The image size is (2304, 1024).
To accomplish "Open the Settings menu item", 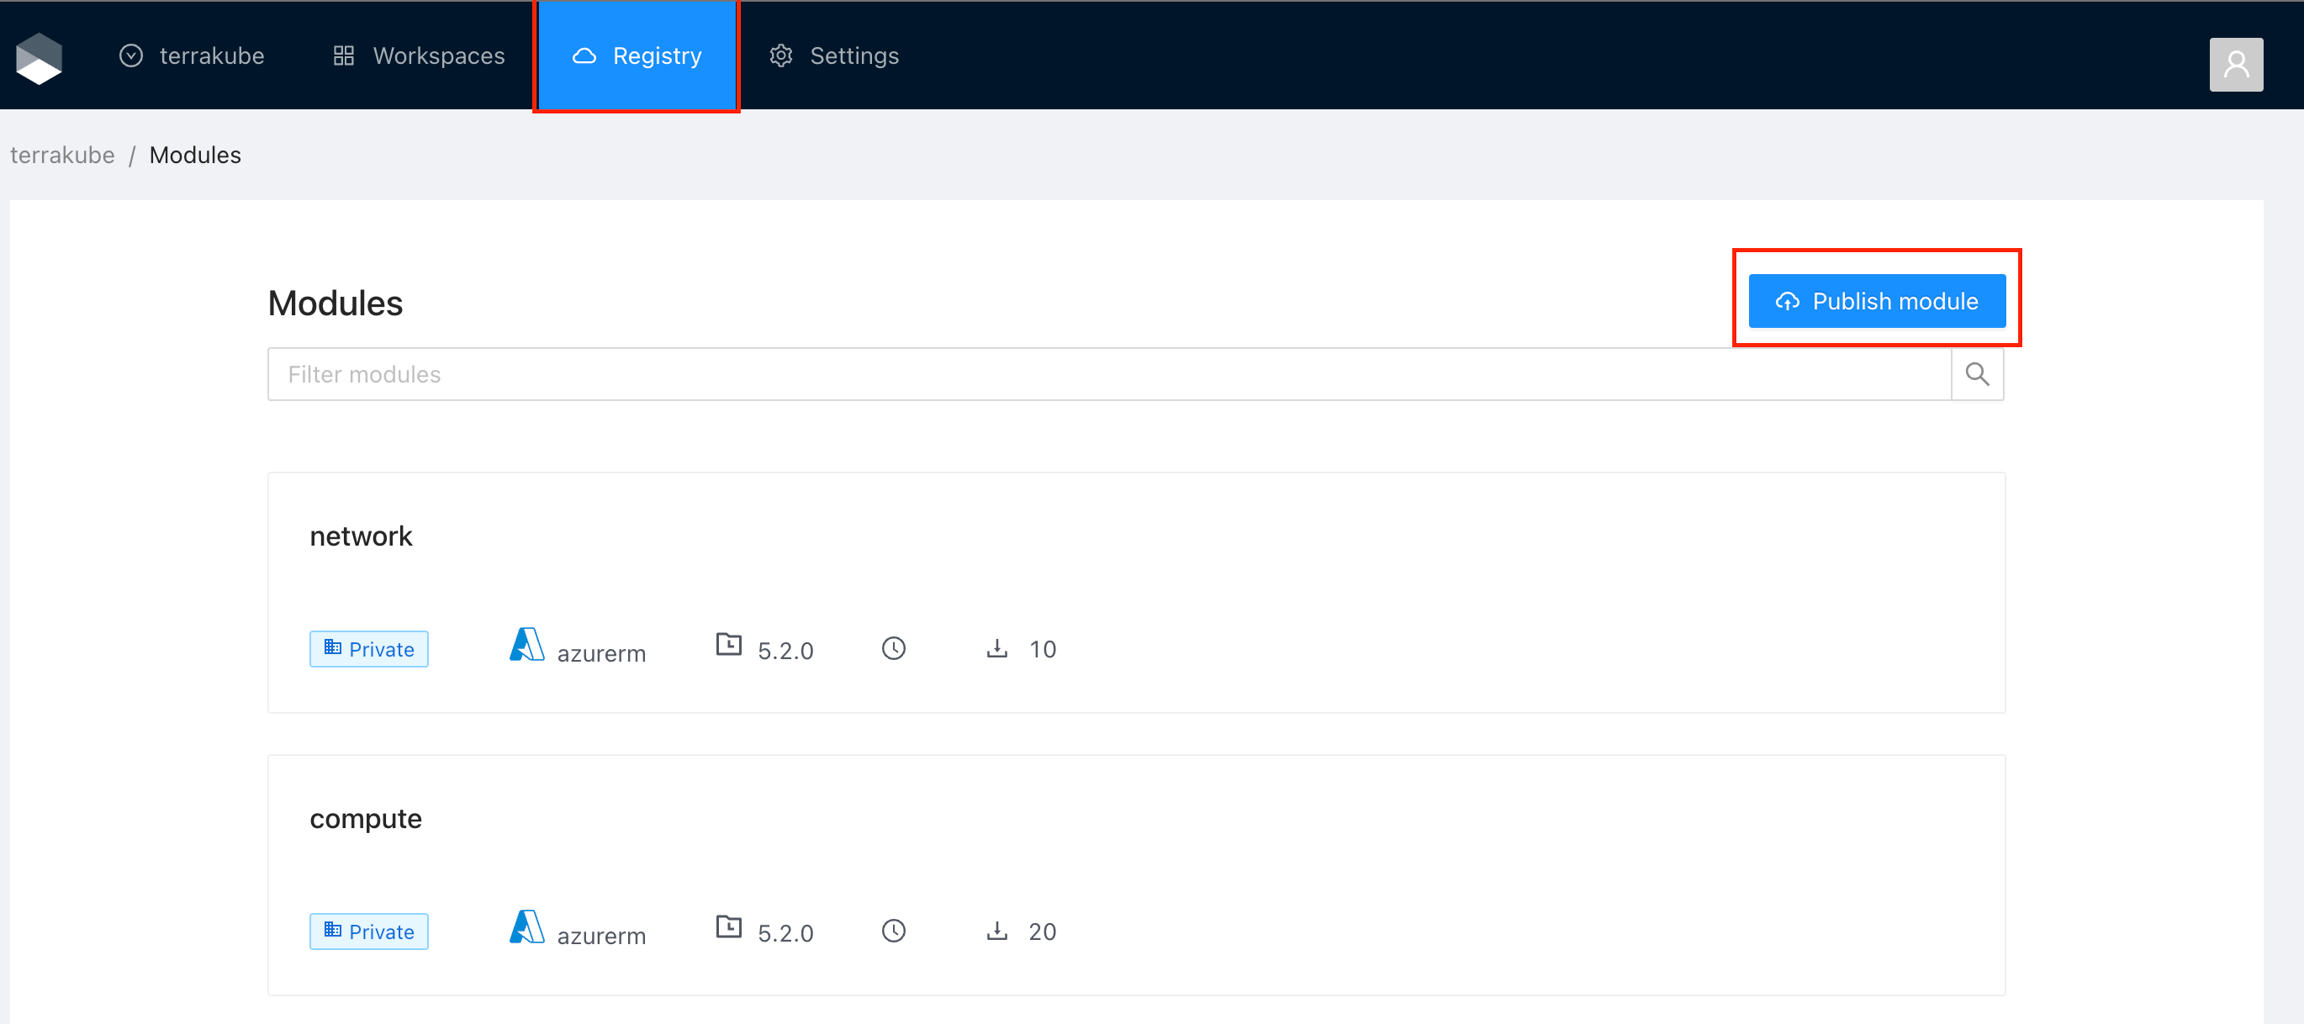I will [835, 56].
